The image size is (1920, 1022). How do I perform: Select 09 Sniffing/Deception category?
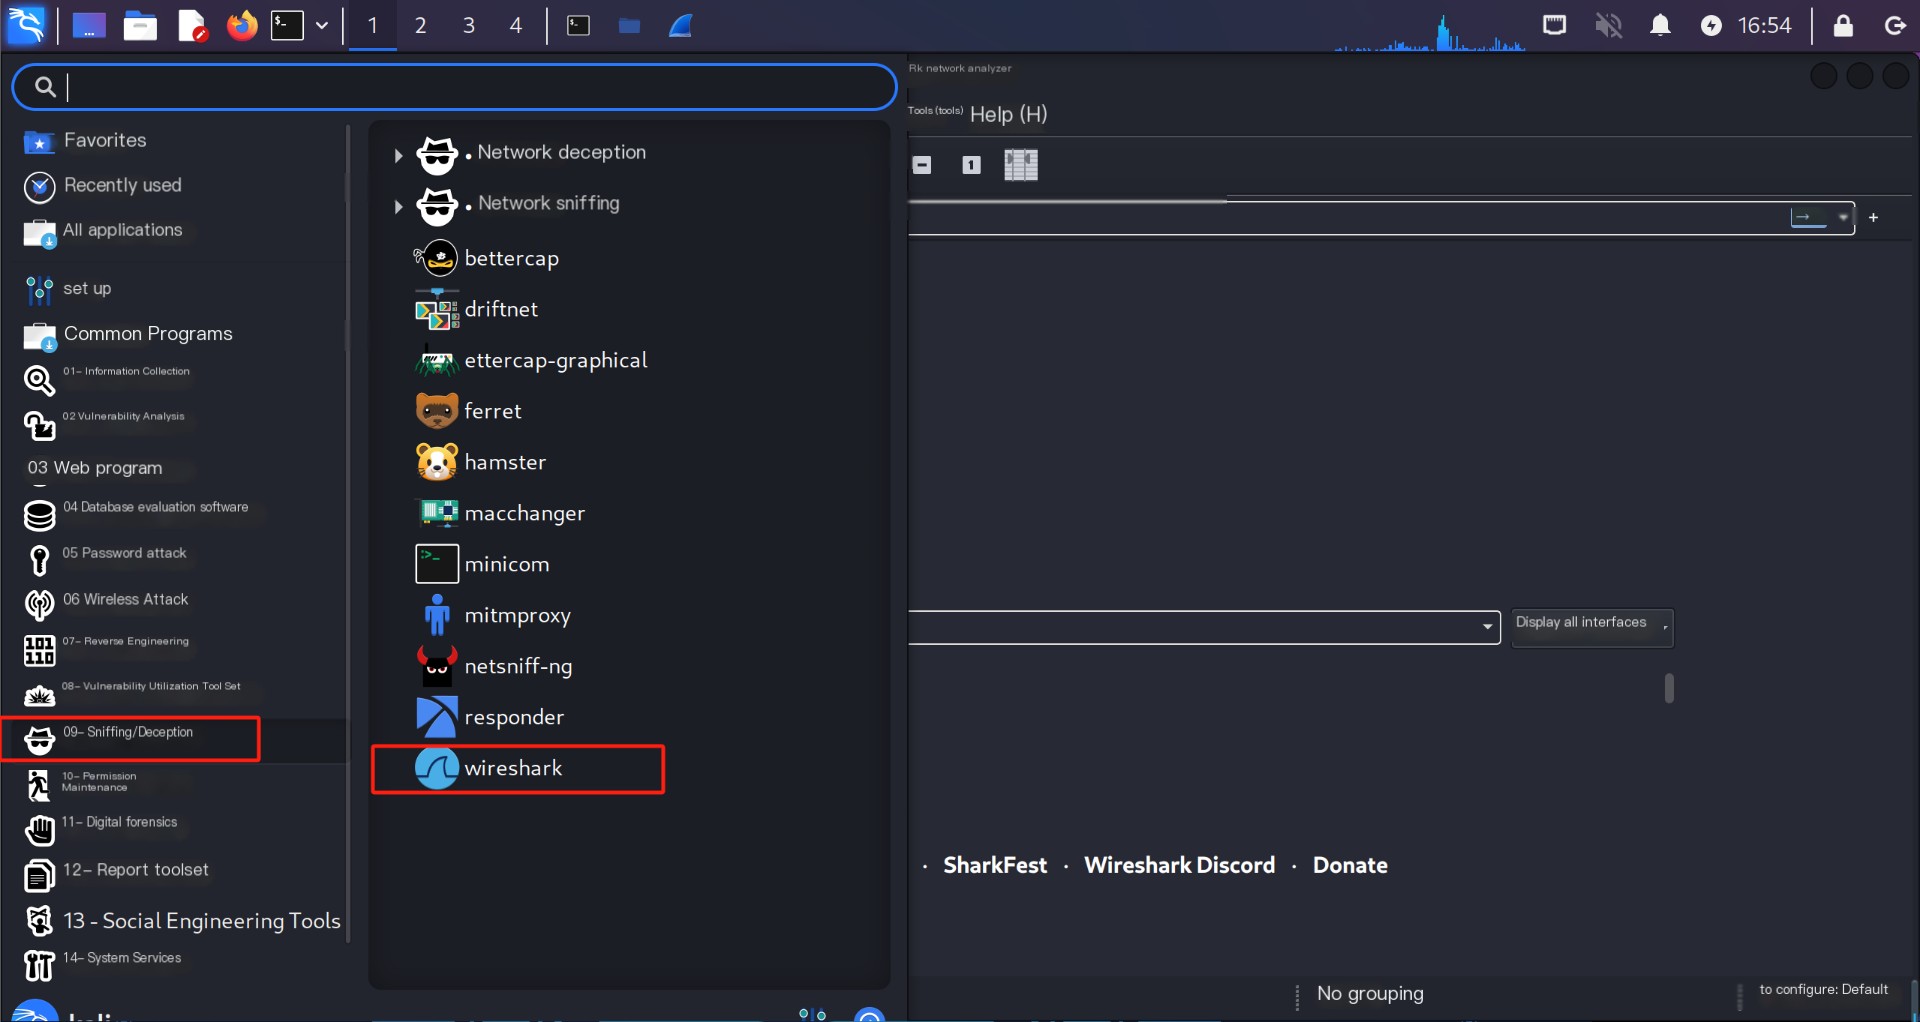130,739
